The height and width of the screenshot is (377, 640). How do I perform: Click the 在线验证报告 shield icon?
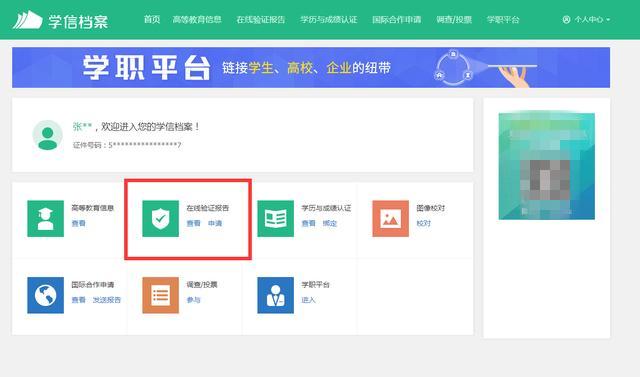click(160, 218)
